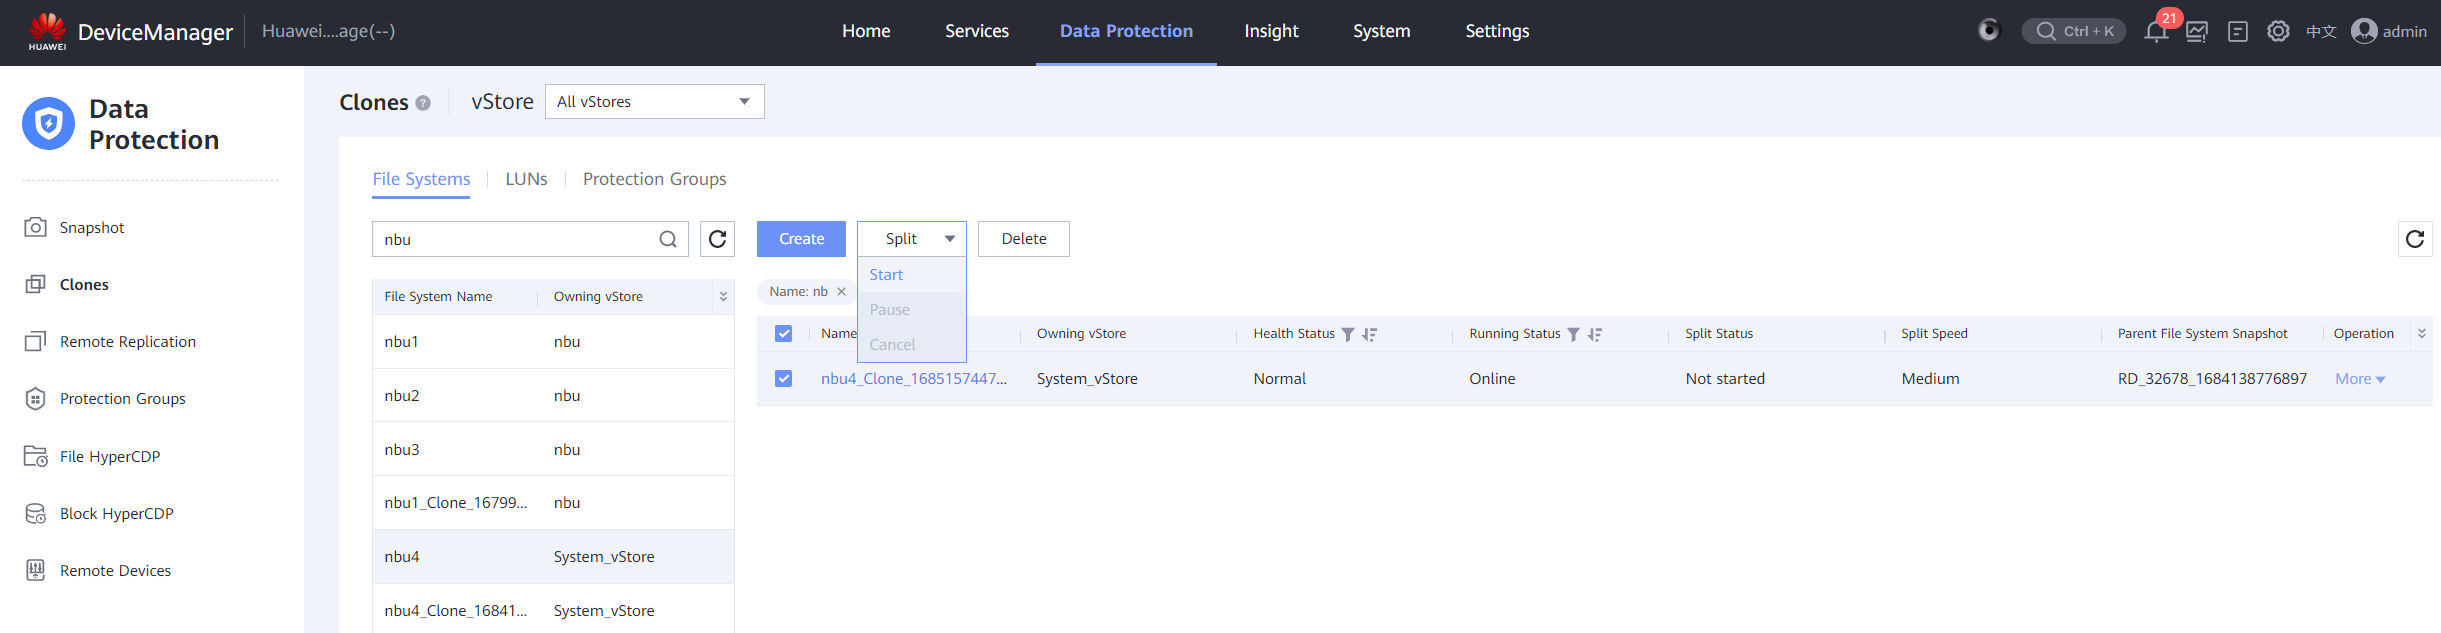The image size is (2441, 633).
Task: Uncheck the nbu4_Clone row checkbox
Action: pos(783,379)
